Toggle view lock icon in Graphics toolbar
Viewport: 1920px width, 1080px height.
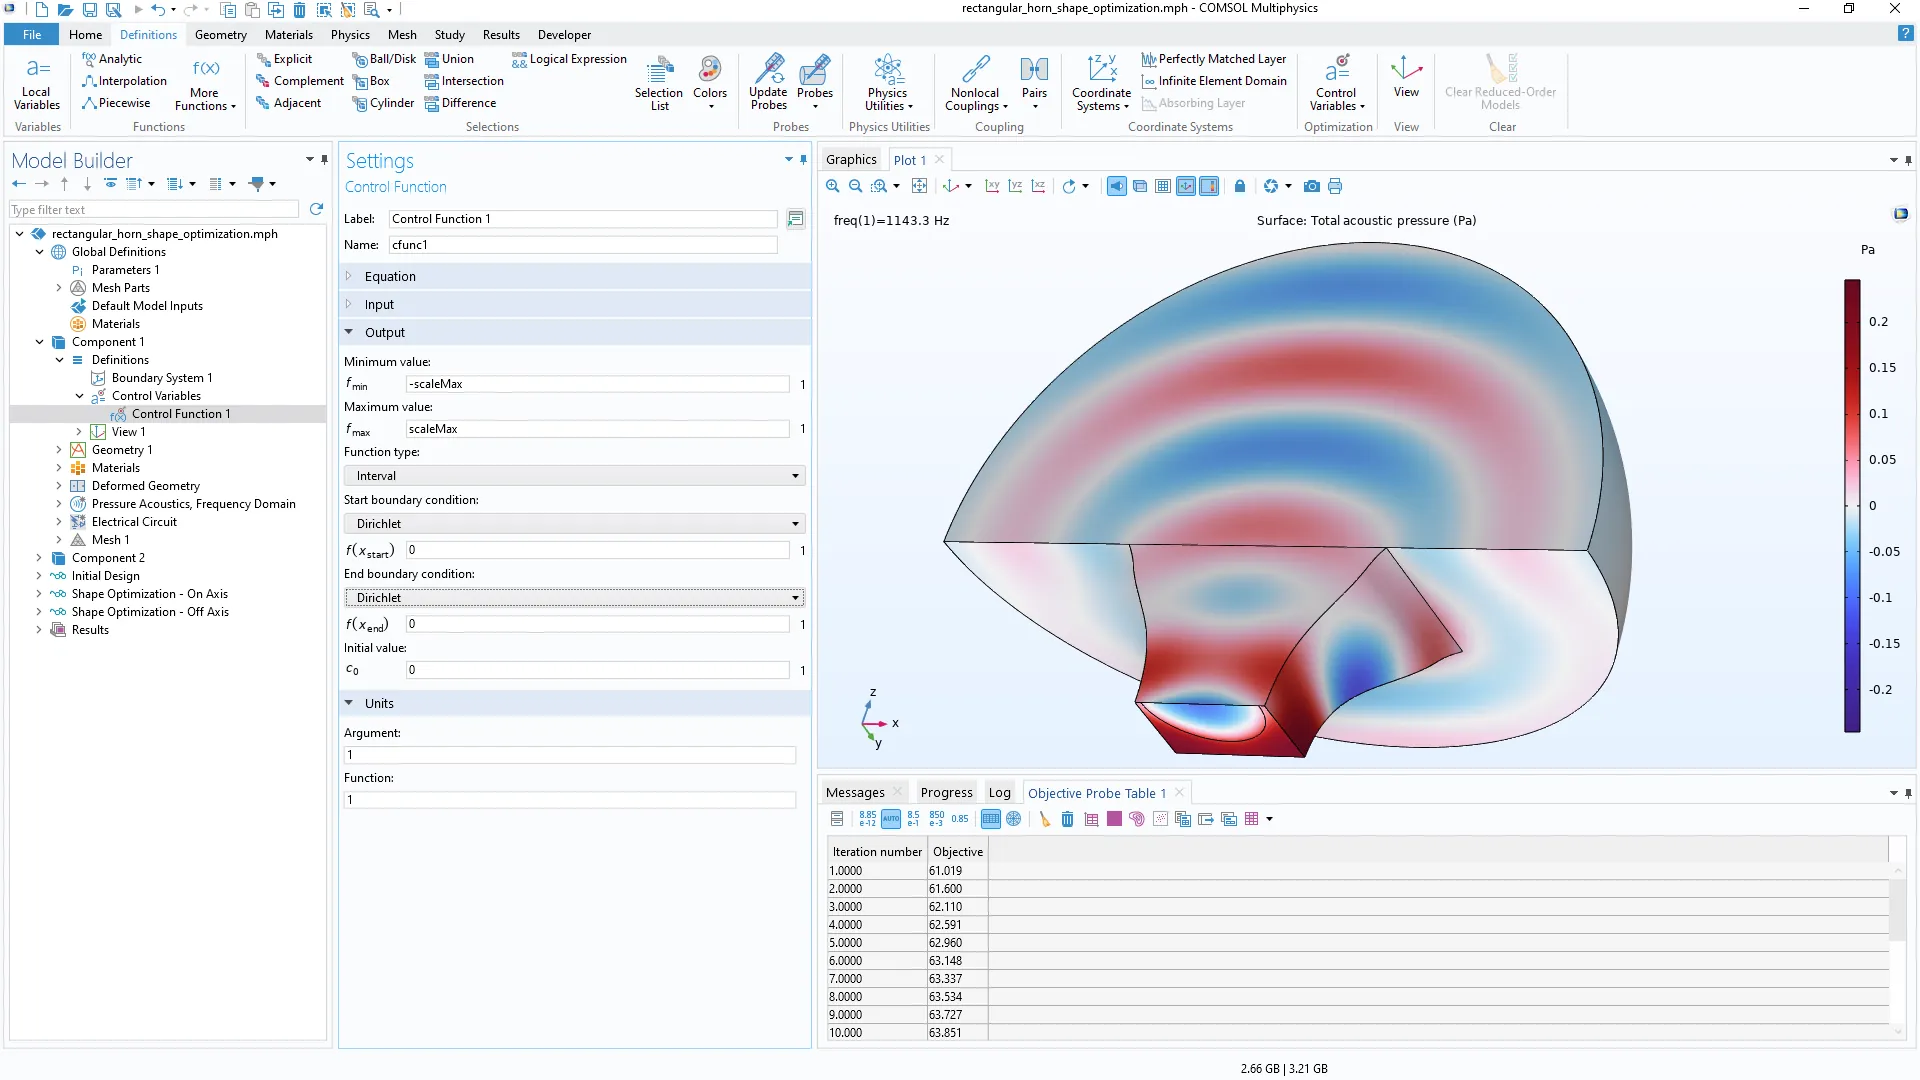click(1240, 186)
